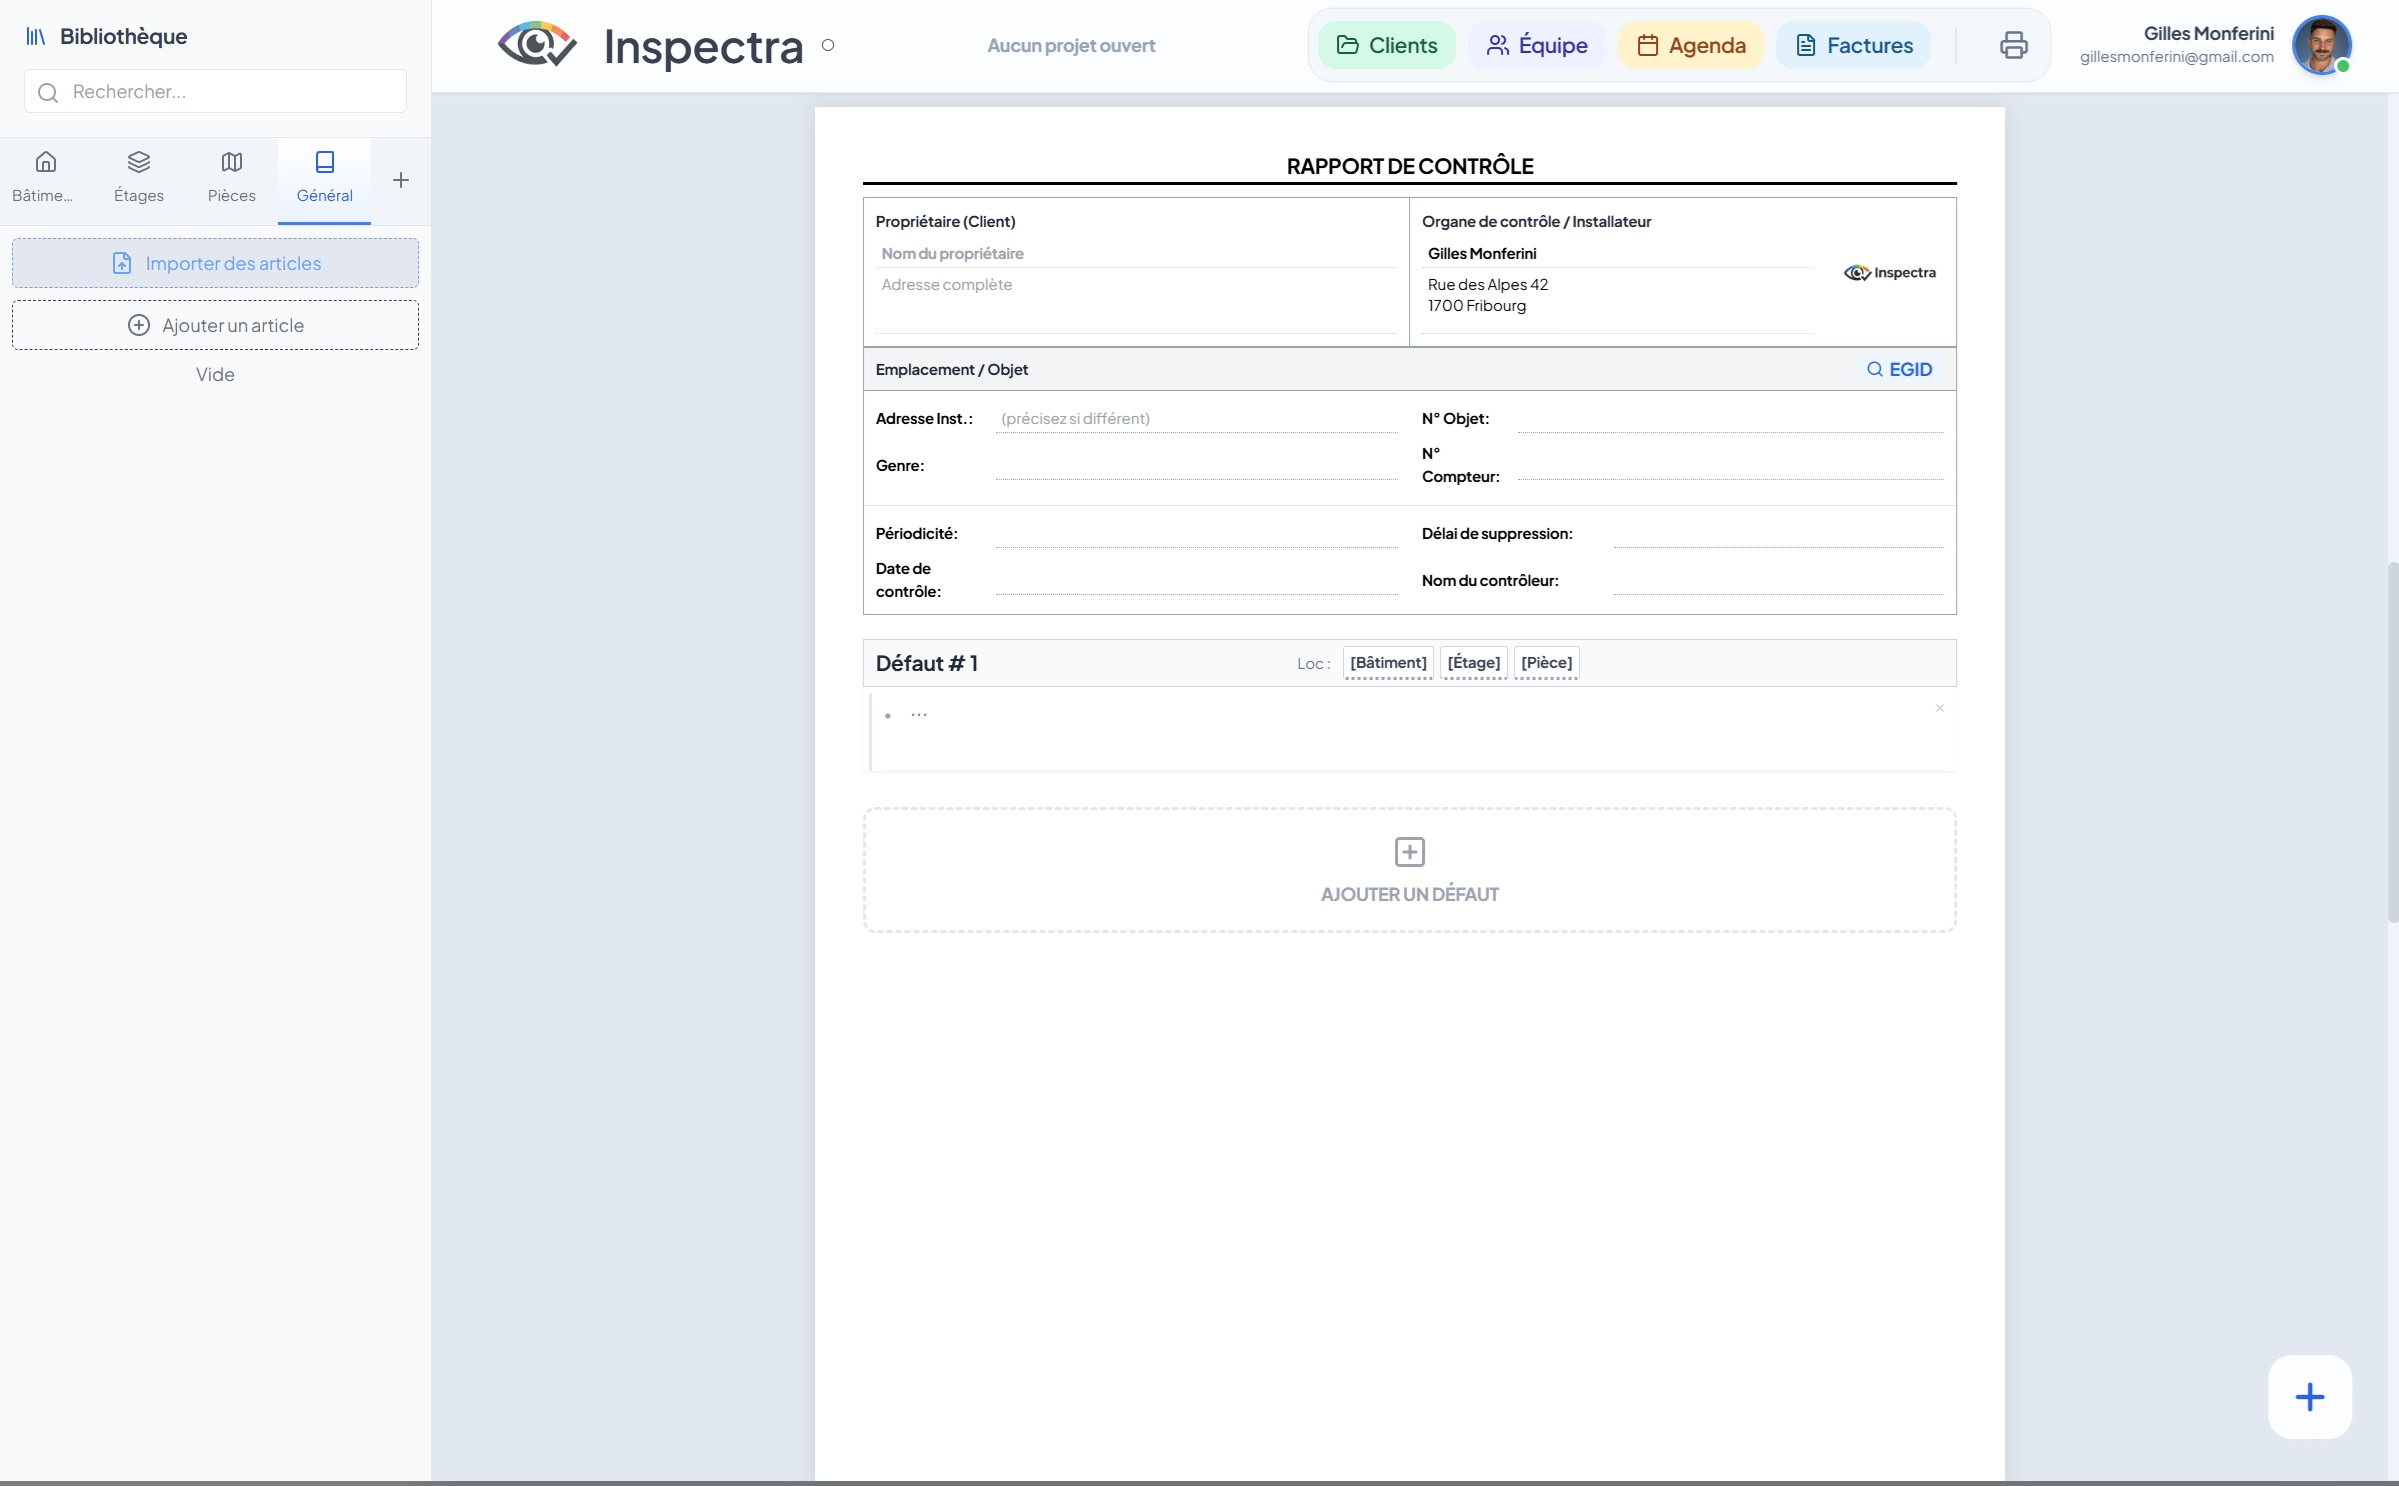2399x1486 pixels.
Task: Click the small circle status indicator by Inspectra
Action: point(828,45)
